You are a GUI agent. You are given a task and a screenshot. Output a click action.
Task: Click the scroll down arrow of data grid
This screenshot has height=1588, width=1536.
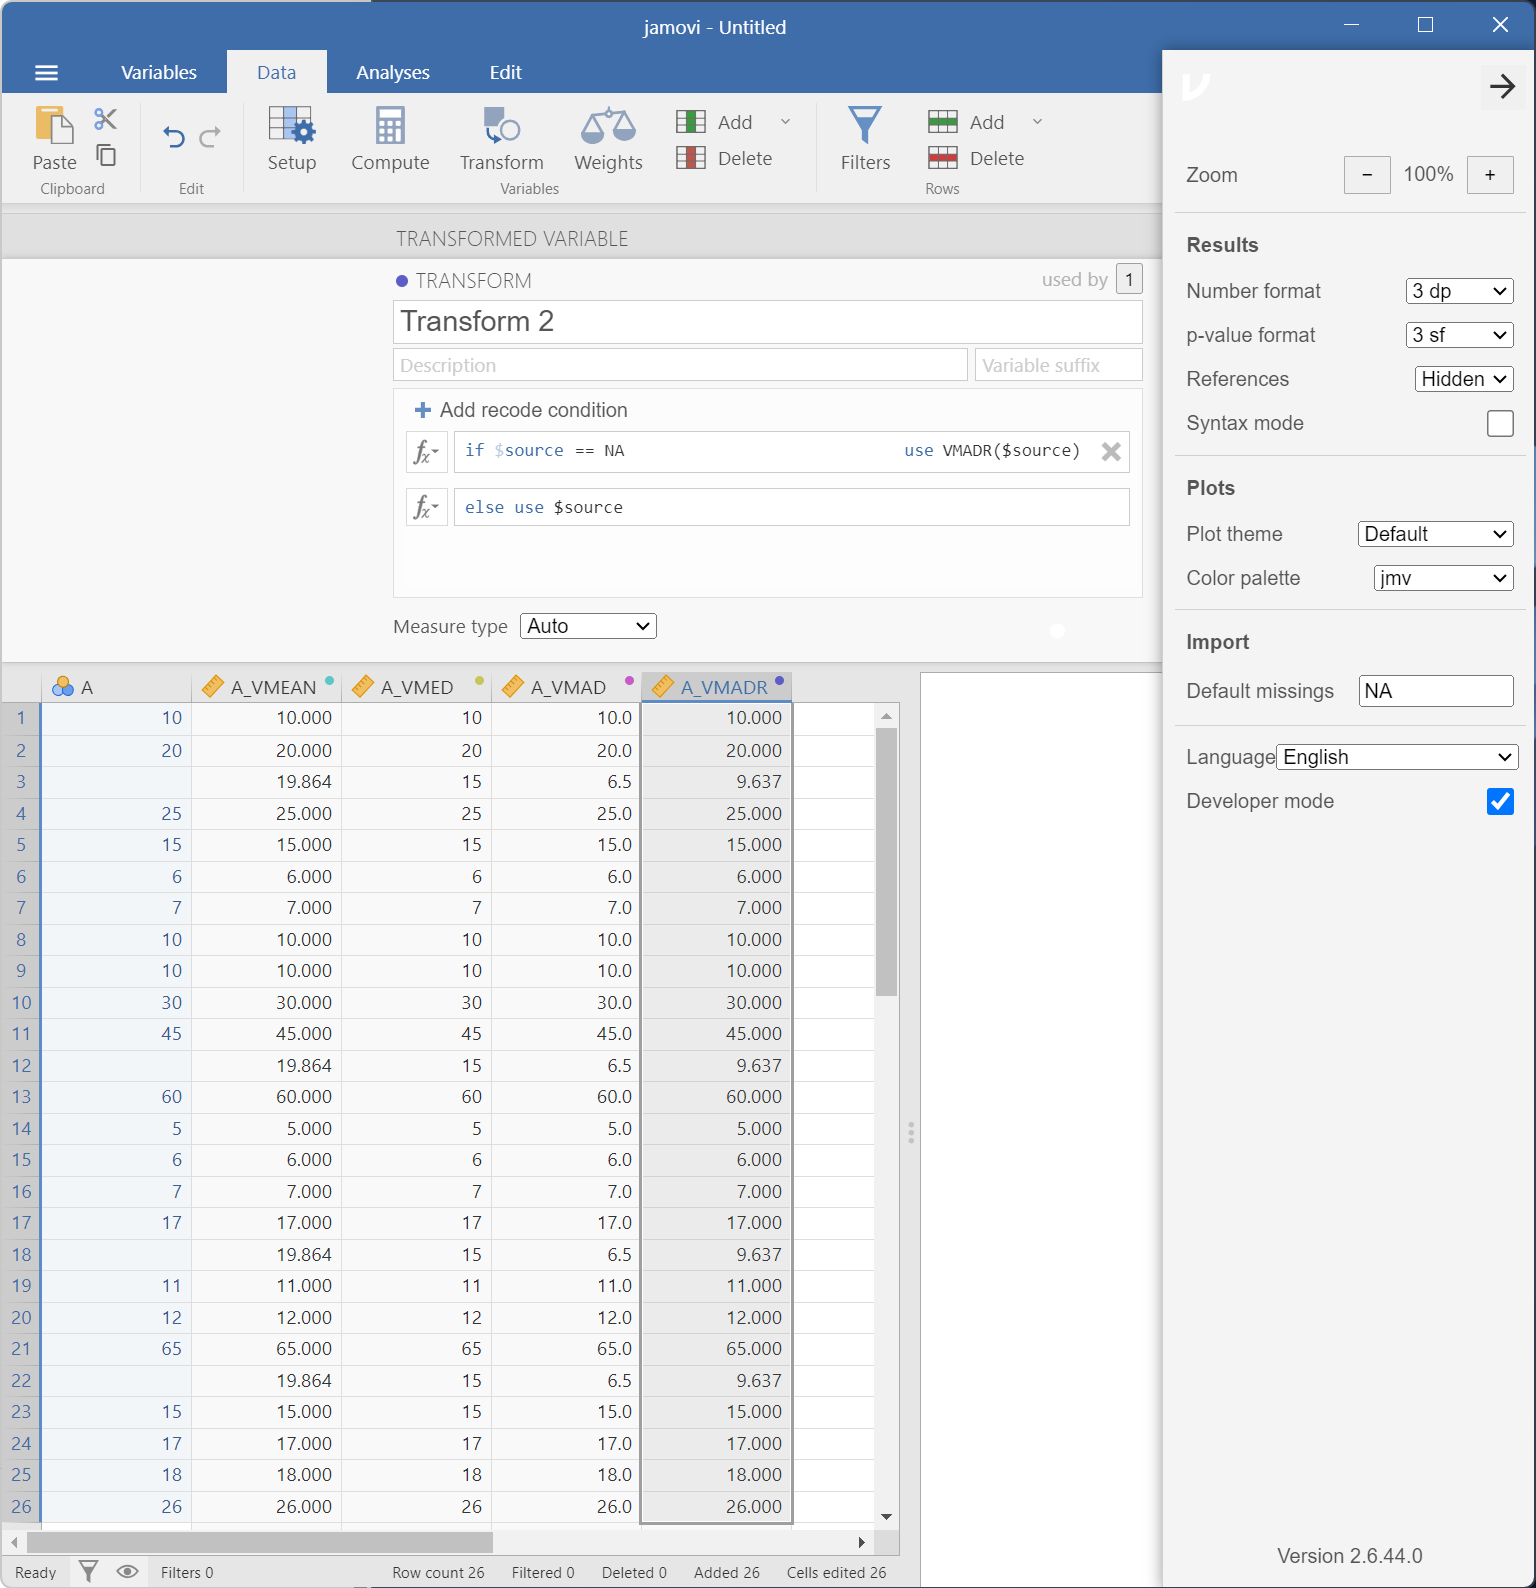pos(886,1516)
